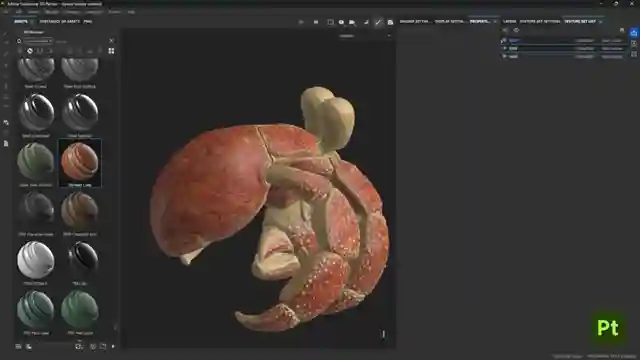The width and height of the screenshot is (640, 360).
Task: Select the white glossy material thumbnail
Action: [x=36, y=260]
